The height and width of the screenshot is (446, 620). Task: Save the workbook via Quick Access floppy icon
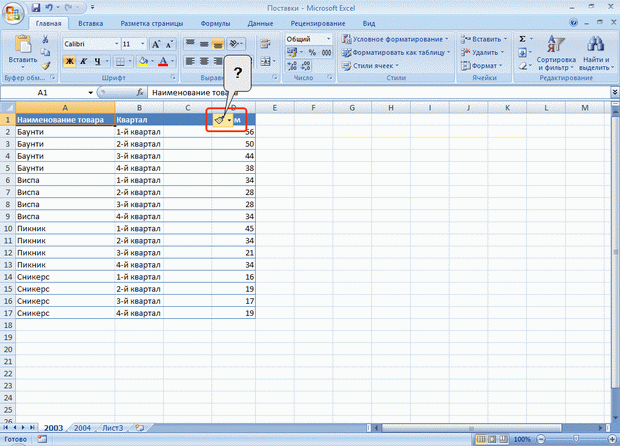click(x=36, y=8)
